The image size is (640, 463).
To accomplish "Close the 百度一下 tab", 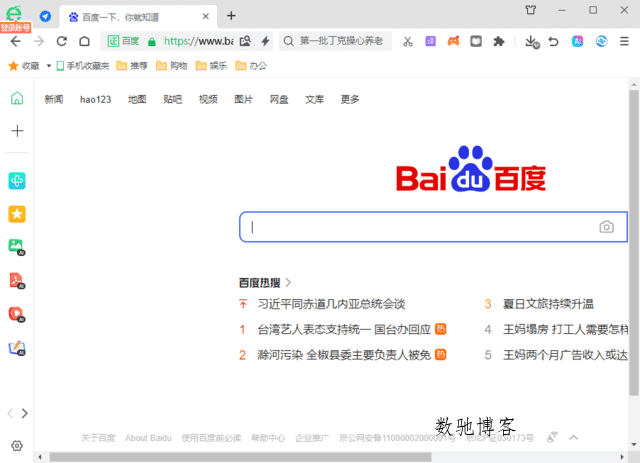I will (206, 16).
